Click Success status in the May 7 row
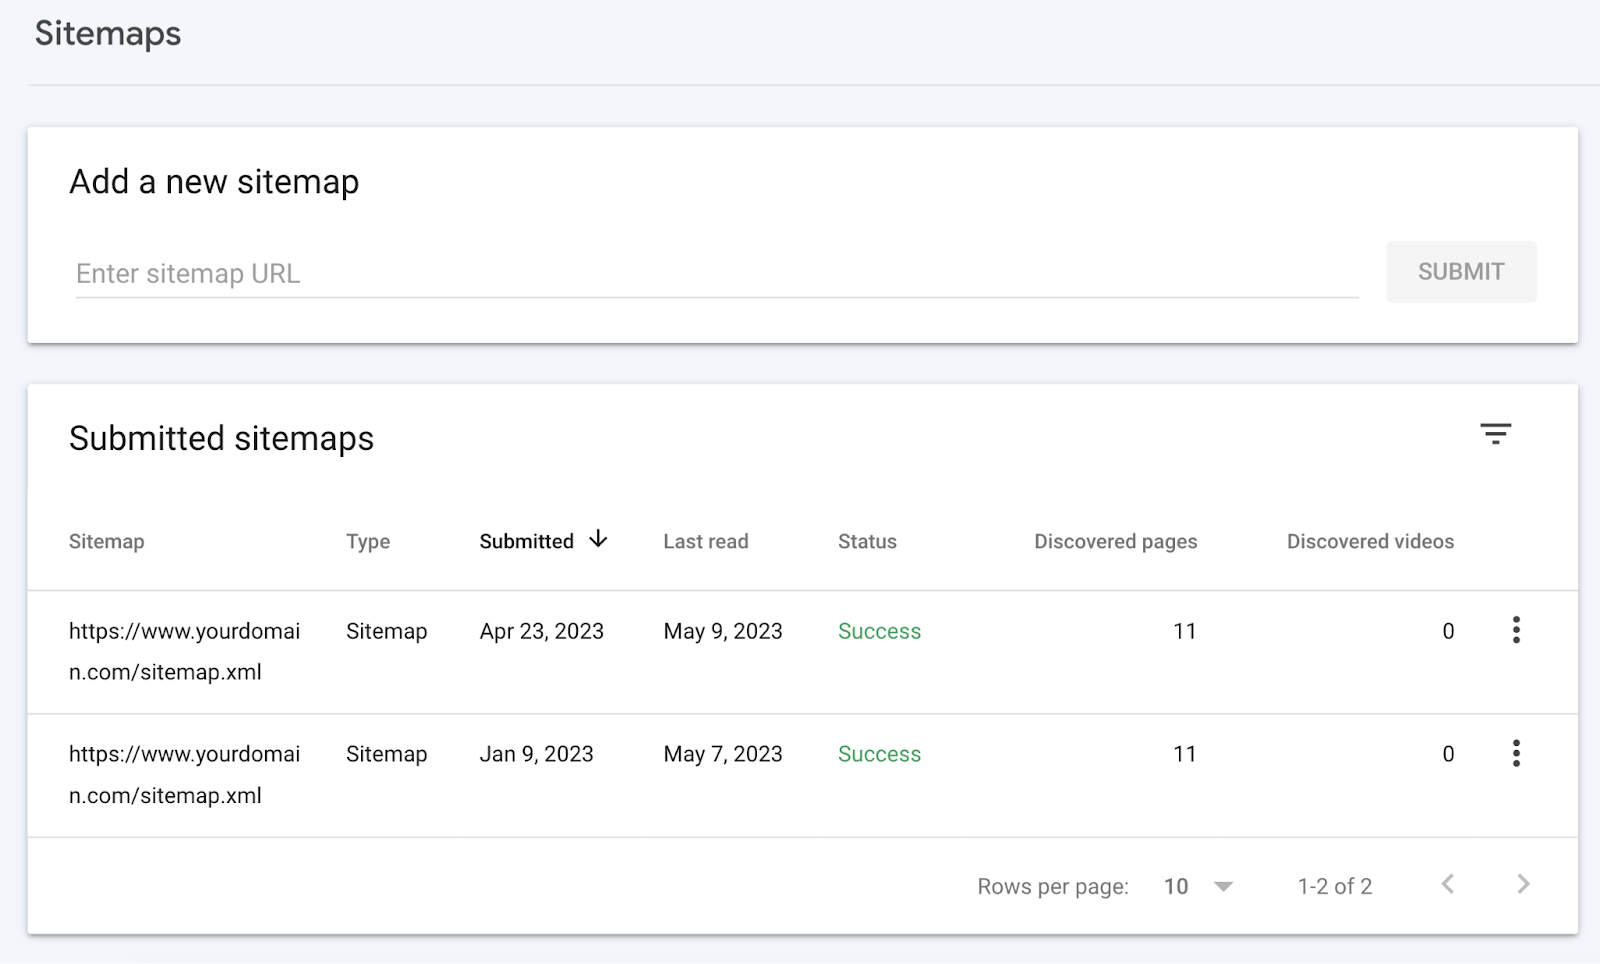This screenshot has height=964, width=1600. [x=879, y=754]
